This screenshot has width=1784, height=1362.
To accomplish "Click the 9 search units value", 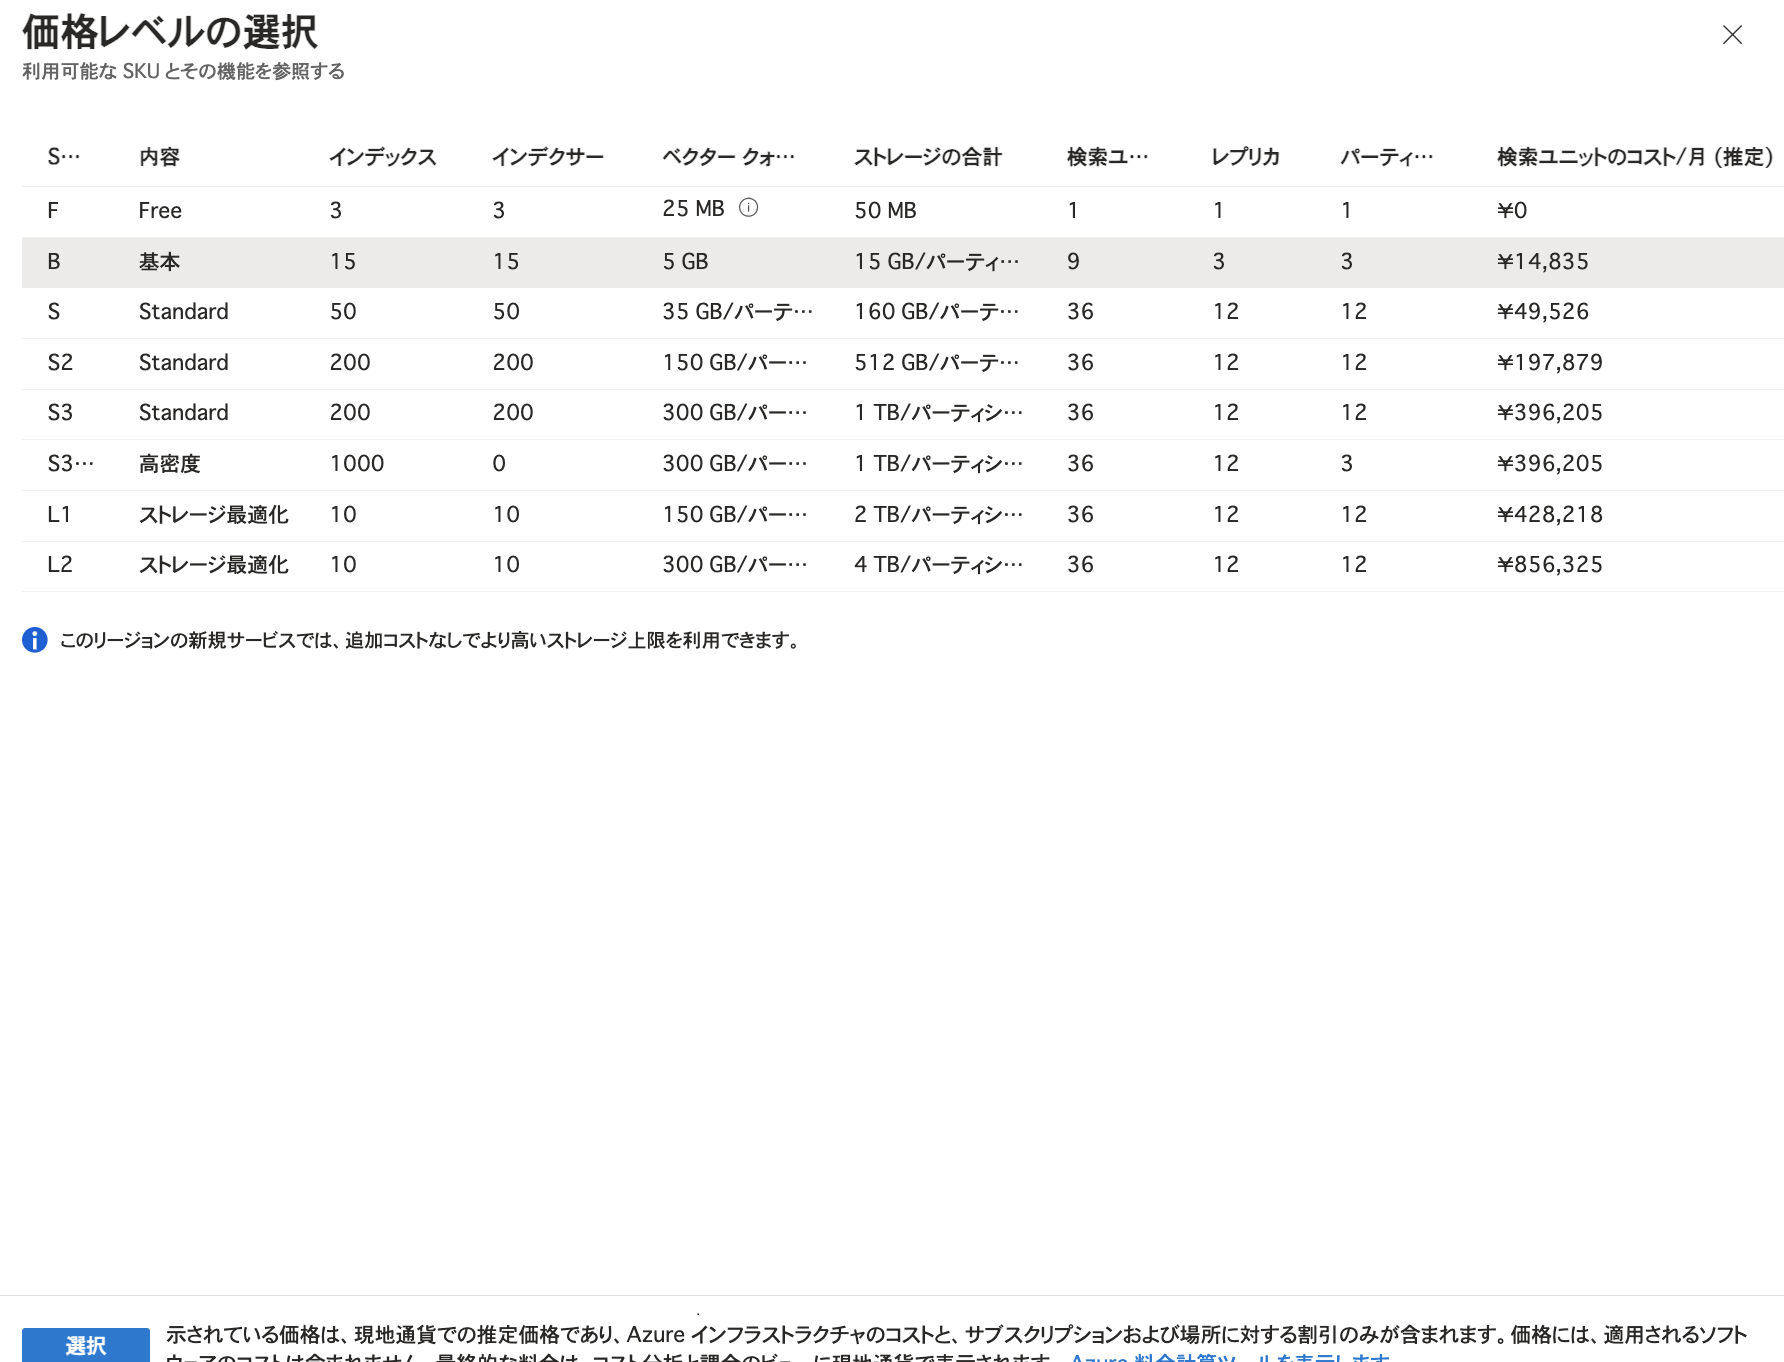I will click(1073, 262).
